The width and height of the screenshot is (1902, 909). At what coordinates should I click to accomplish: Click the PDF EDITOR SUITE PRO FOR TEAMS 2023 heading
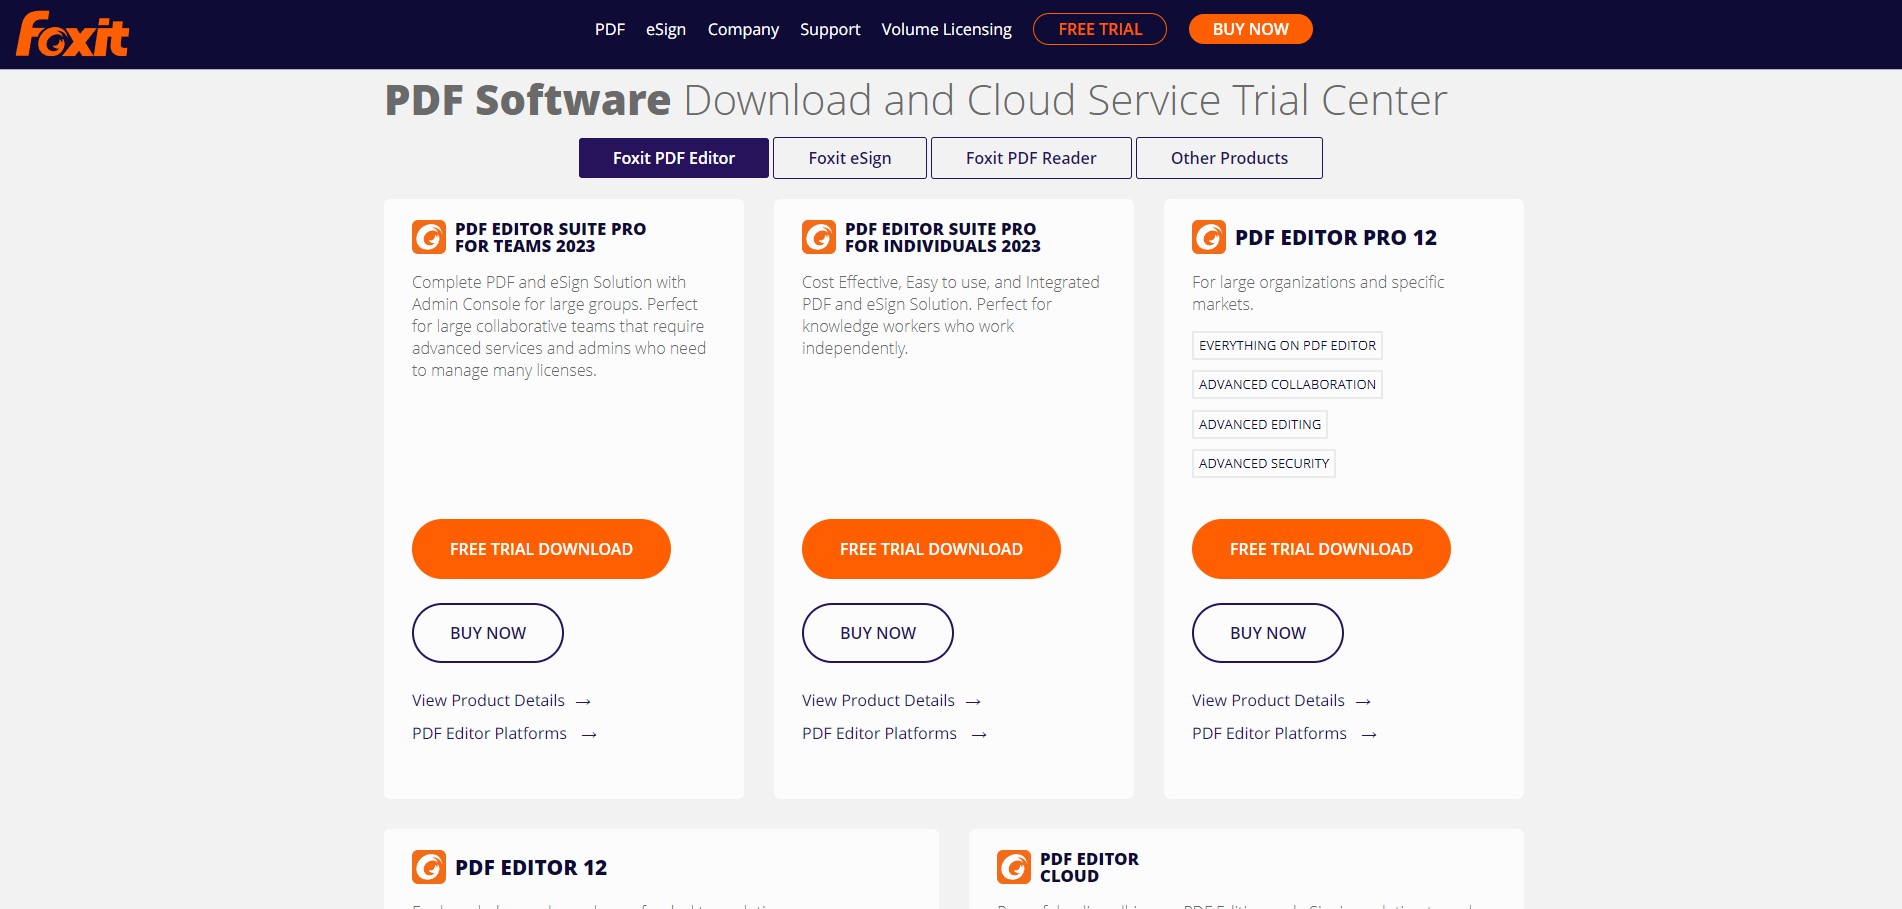(550, 237)
